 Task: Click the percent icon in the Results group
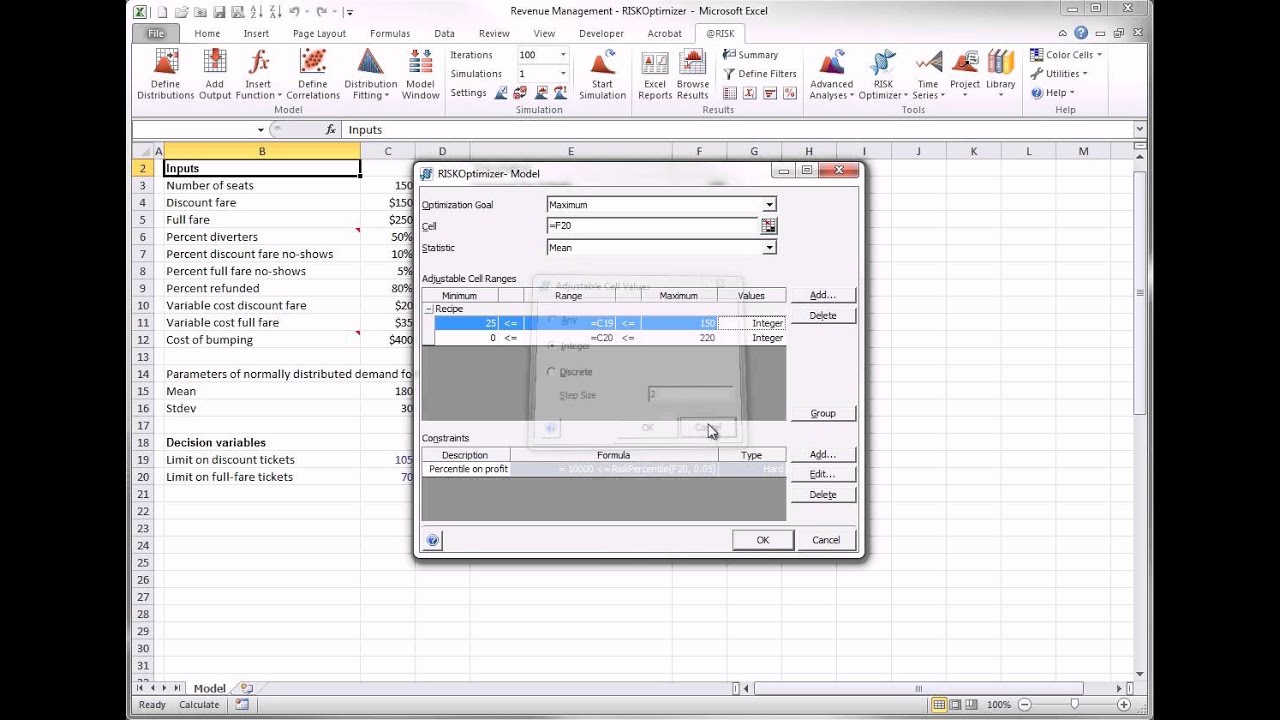[x=789, y=93]
